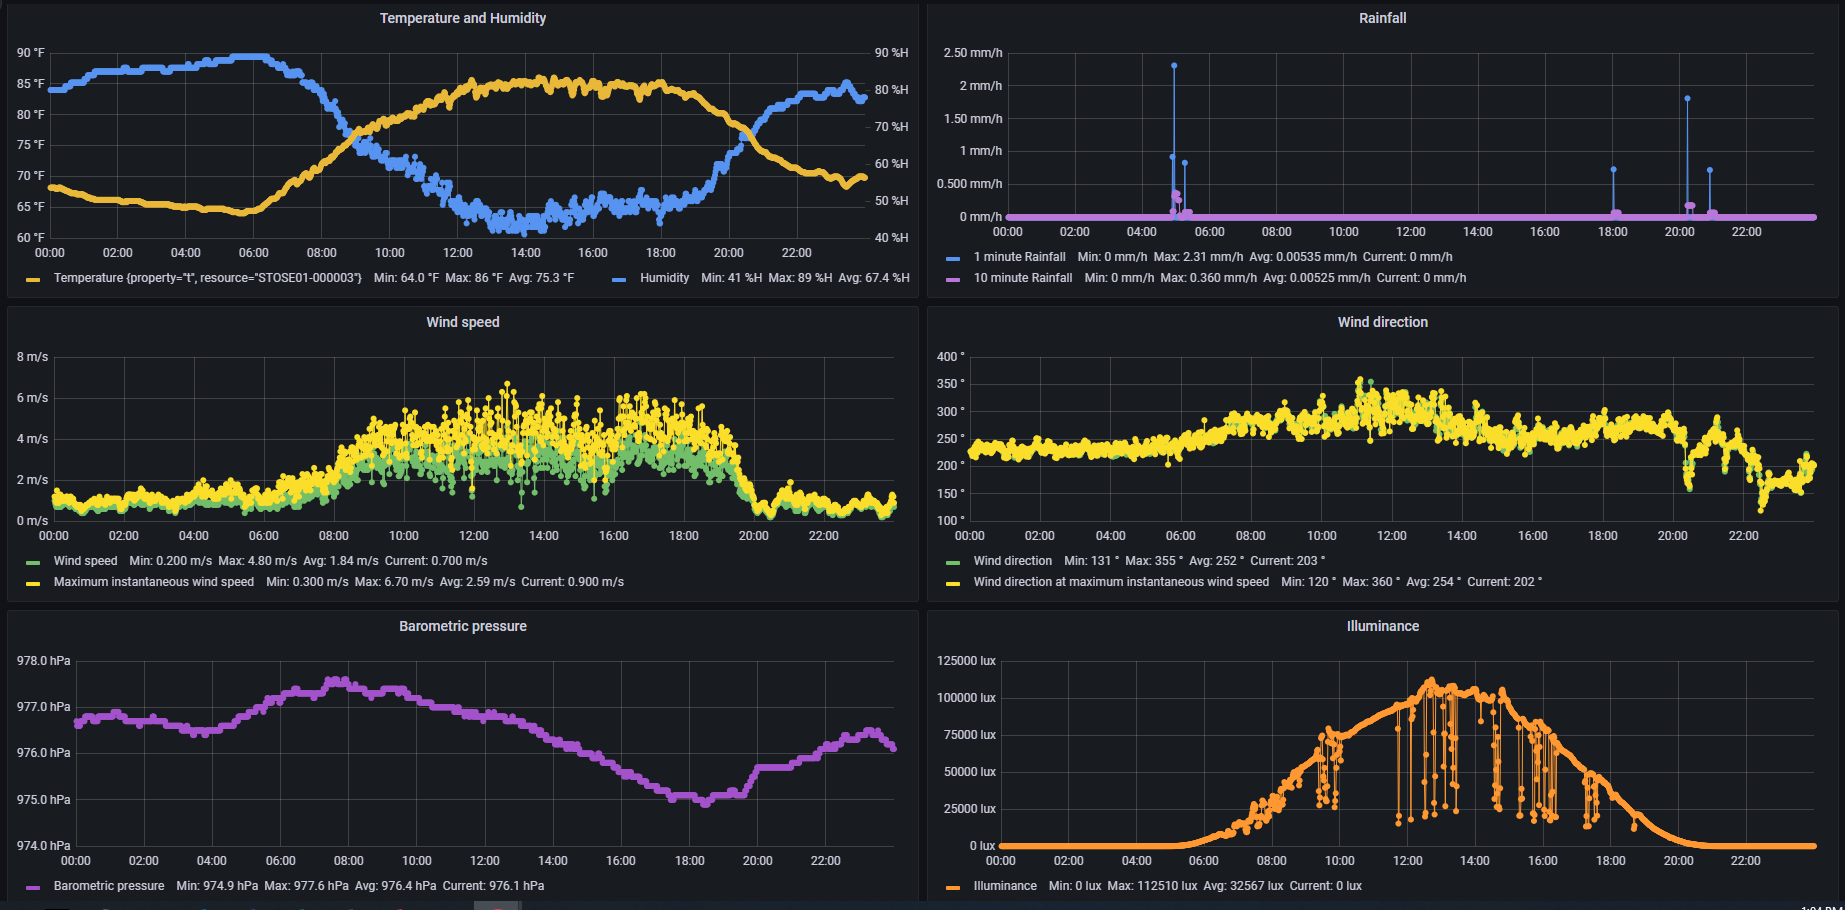Expand the Wind speed panel title menu
Viewport: 1845px width, 910px height.
tap(462, 322)
